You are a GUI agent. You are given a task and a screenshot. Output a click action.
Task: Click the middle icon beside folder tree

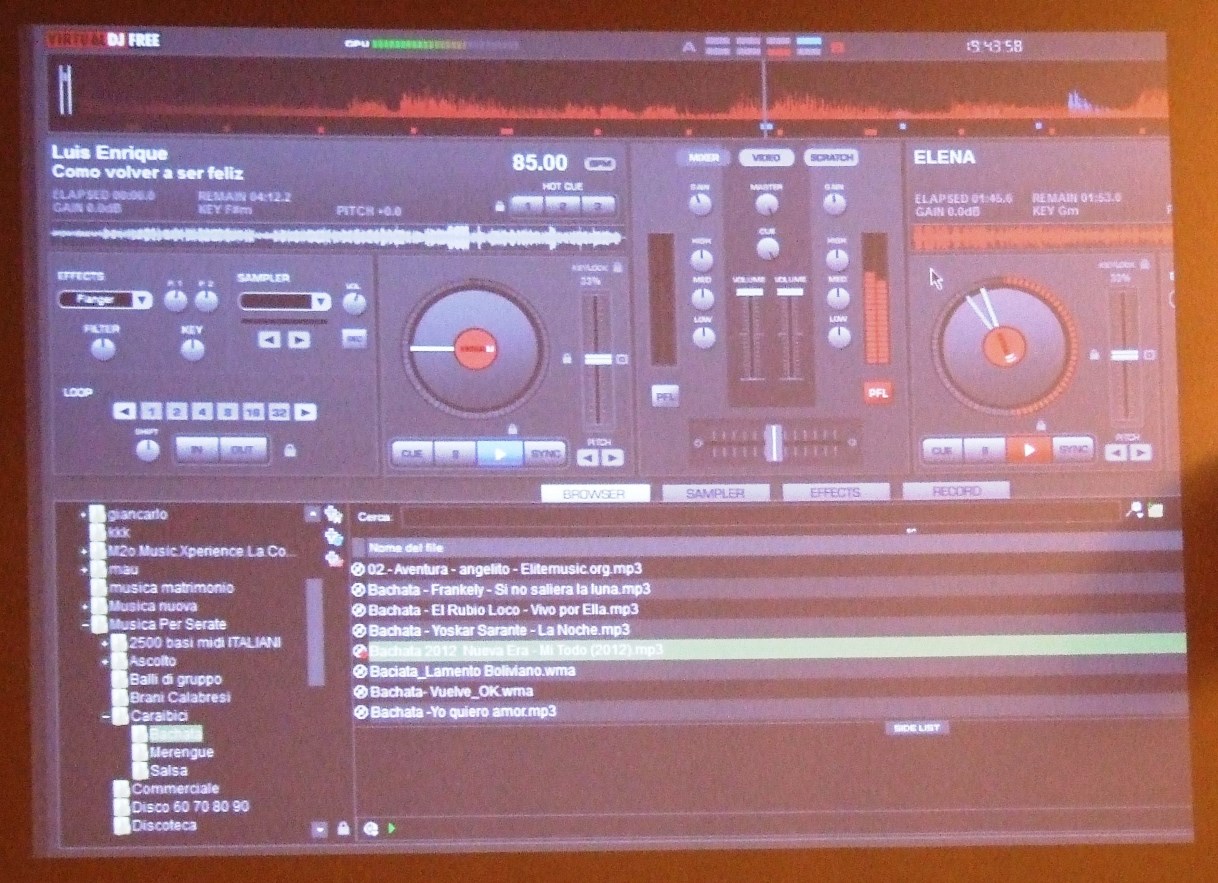click(334, 537)
